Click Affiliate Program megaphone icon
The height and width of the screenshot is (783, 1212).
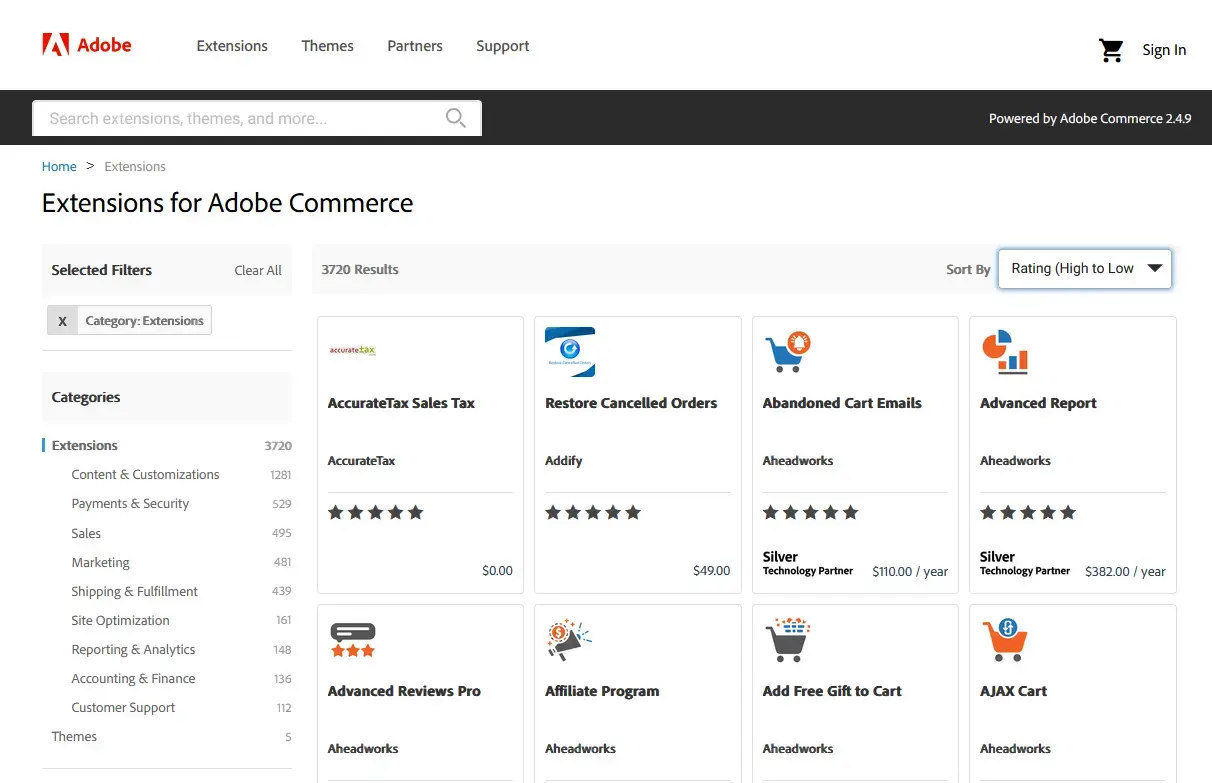[570, 640]
